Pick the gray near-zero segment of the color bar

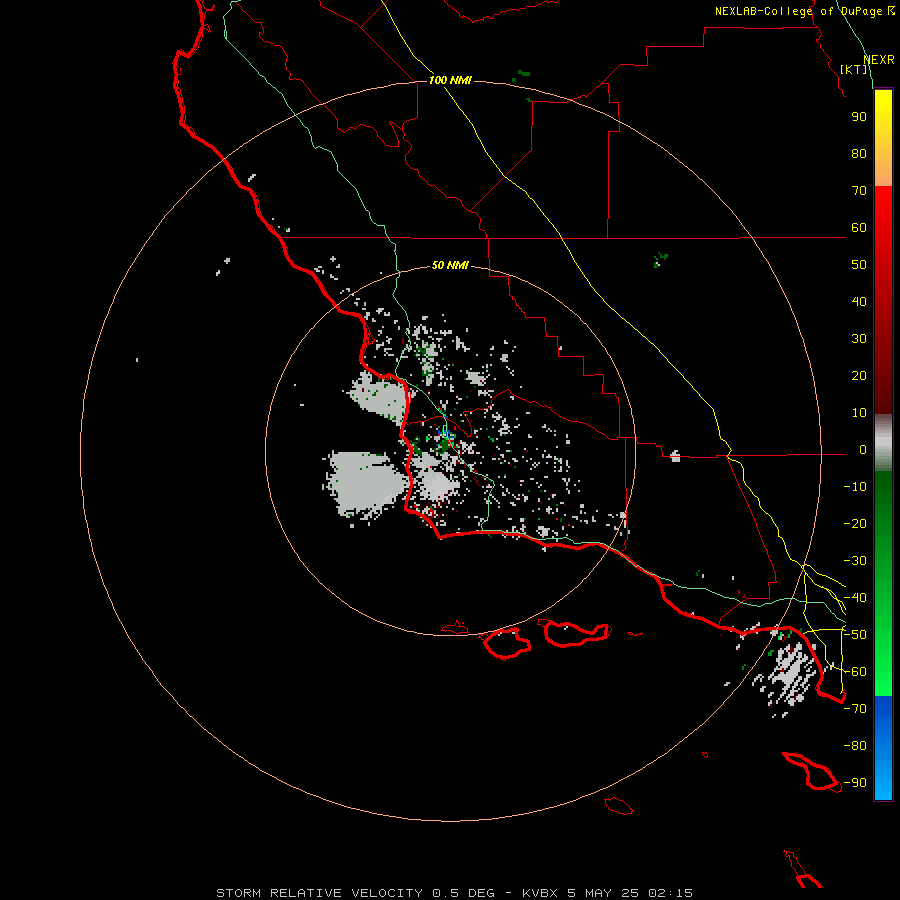883,443
